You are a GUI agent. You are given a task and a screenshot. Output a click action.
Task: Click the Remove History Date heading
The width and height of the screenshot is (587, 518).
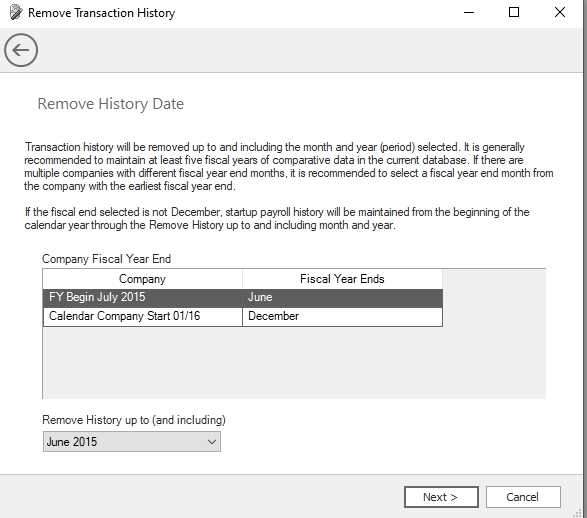111,104
